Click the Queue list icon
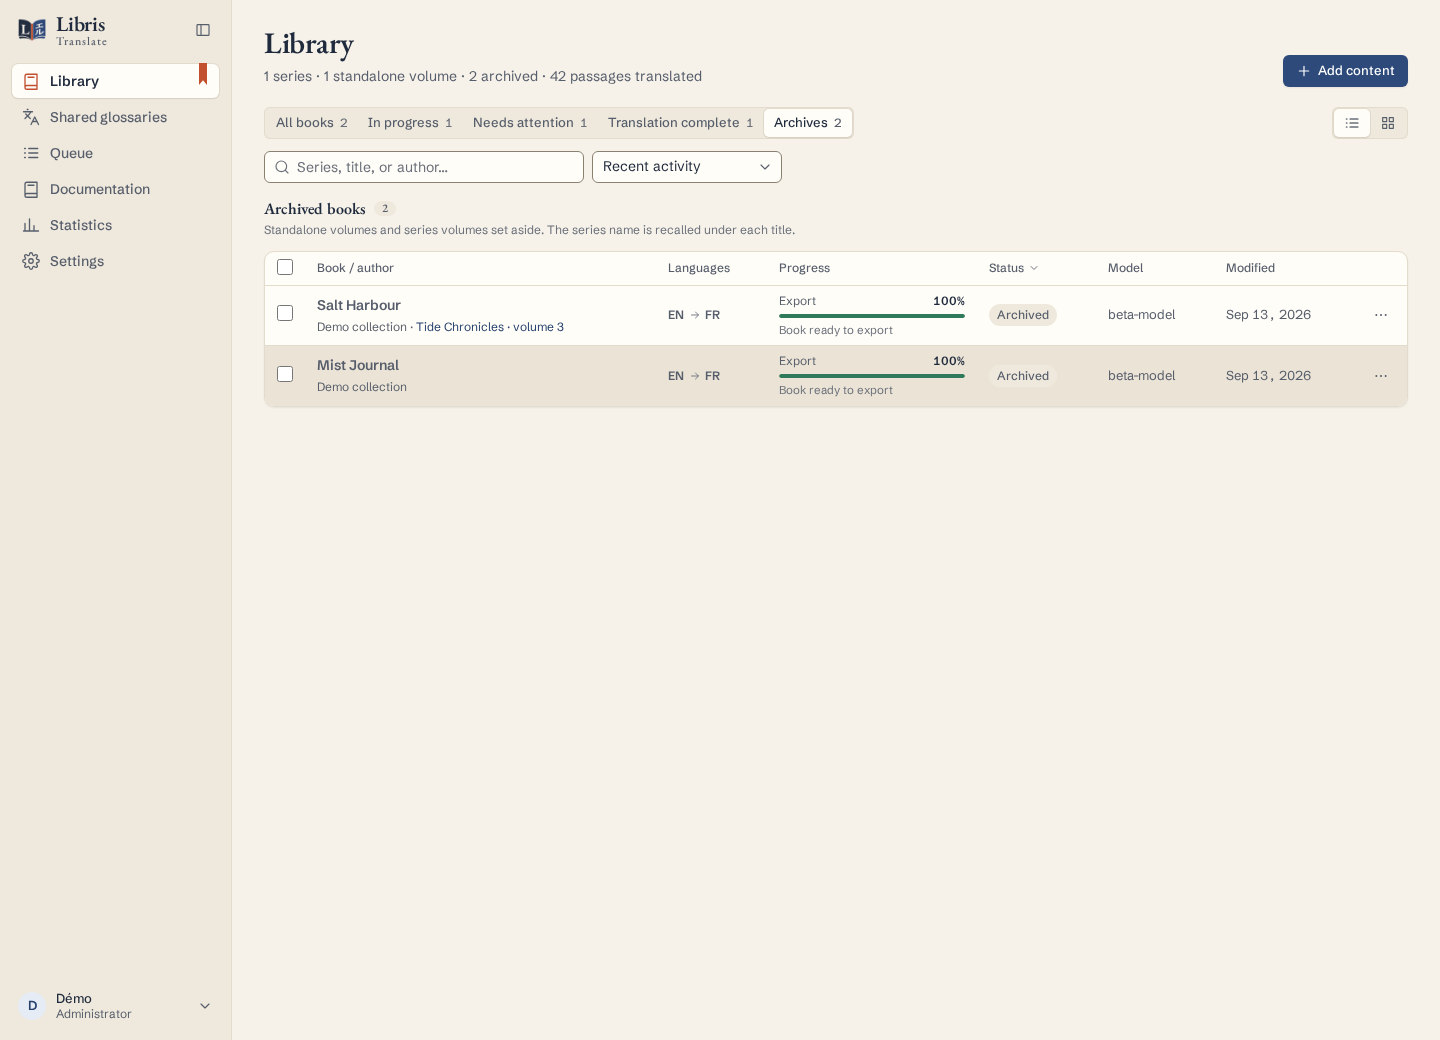1440x1040 pixels. coord(31,153)
